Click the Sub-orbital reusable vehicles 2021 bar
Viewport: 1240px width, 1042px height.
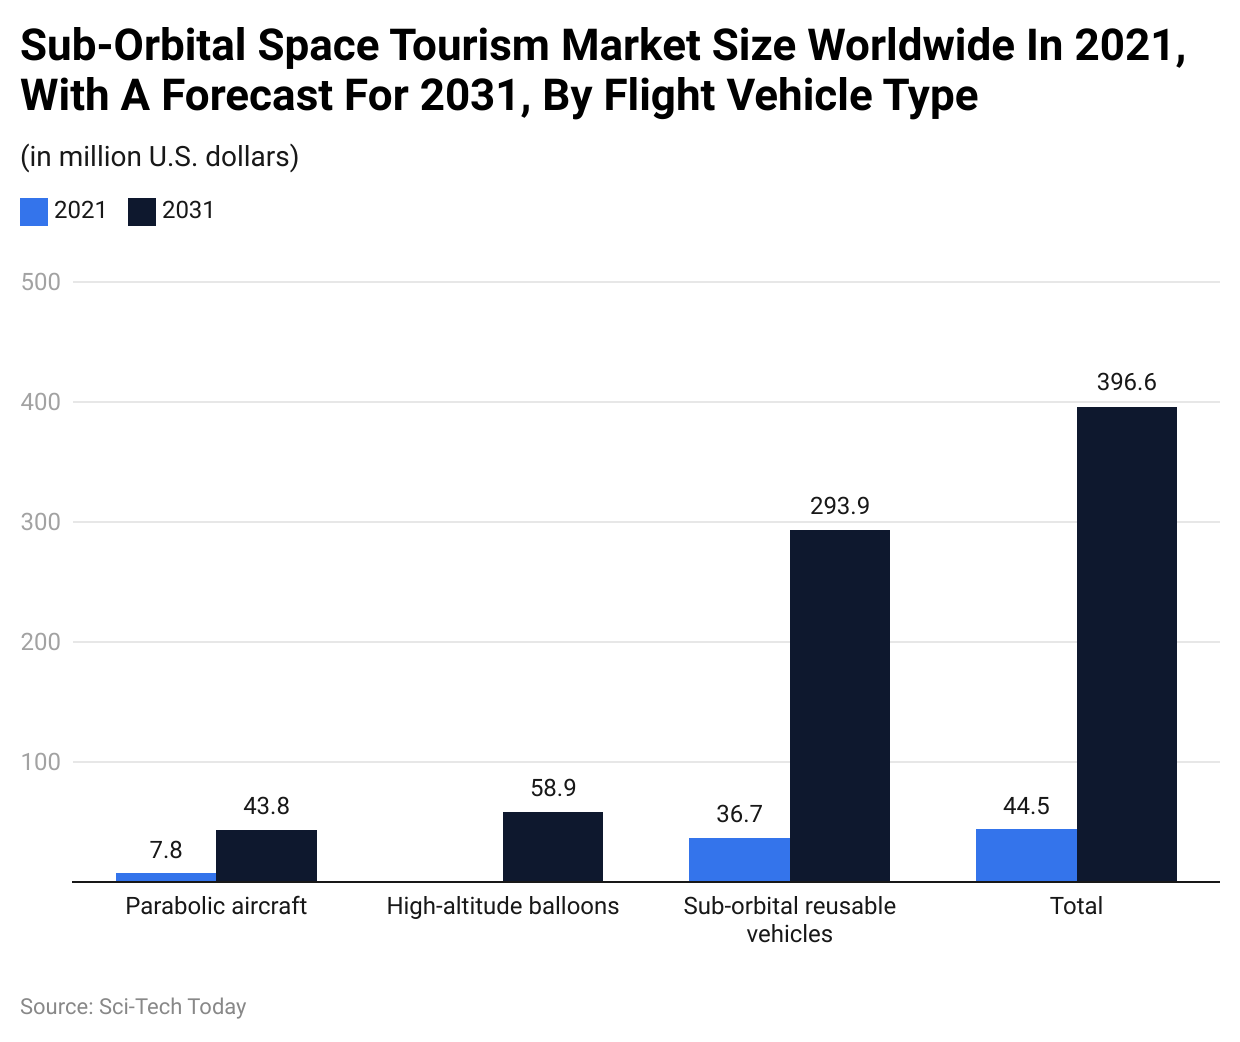(x=739, y=860)
